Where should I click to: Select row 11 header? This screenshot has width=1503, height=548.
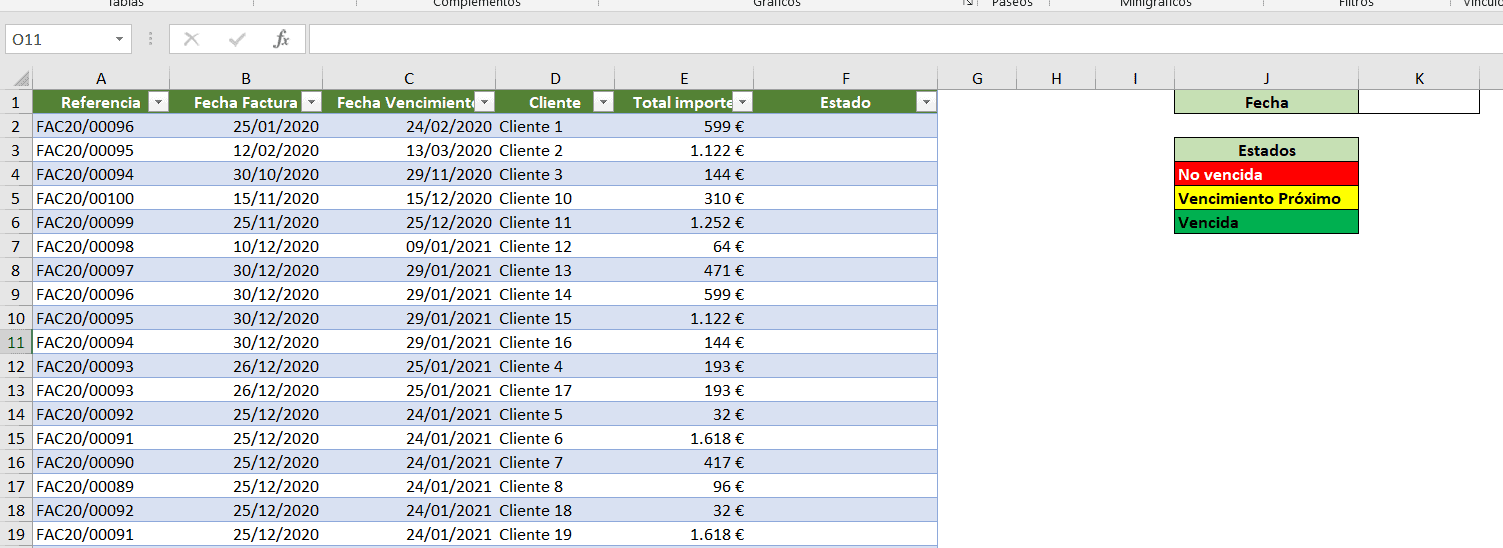click(x=16, y=342)
